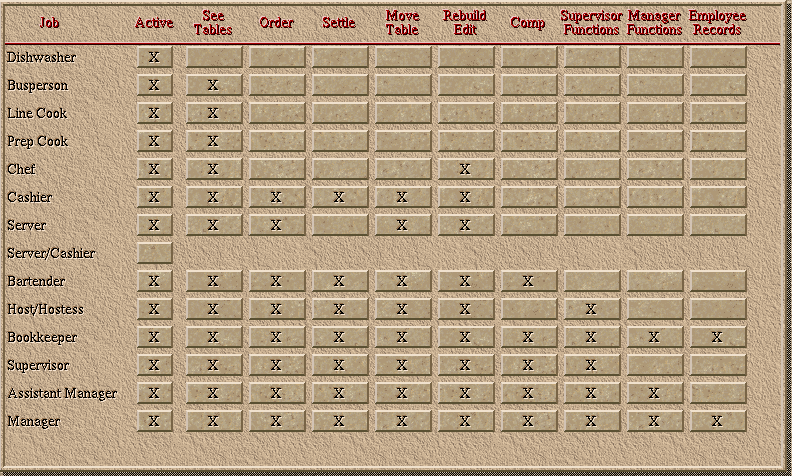Toggle Rebuild Edit for Chef
The image size is (792, 476).
[465, 169]
